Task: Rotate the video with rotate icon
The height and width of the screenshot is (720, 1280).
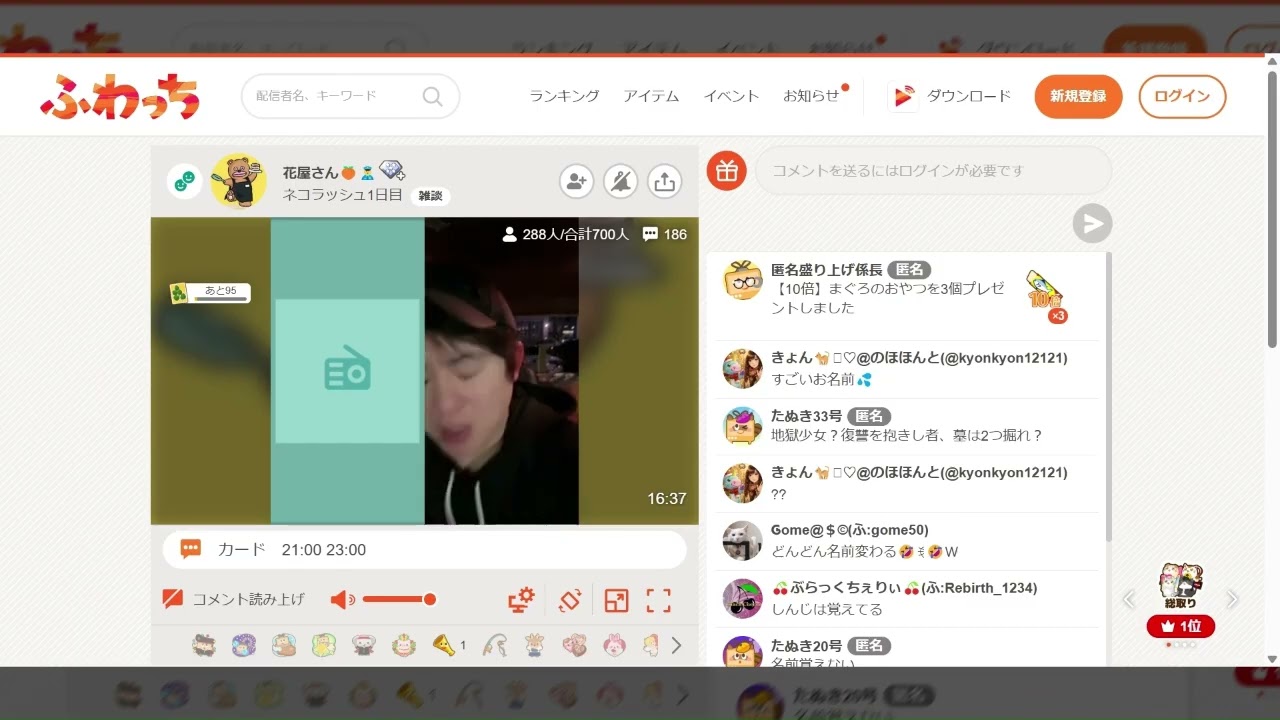Action: point(569,600)
